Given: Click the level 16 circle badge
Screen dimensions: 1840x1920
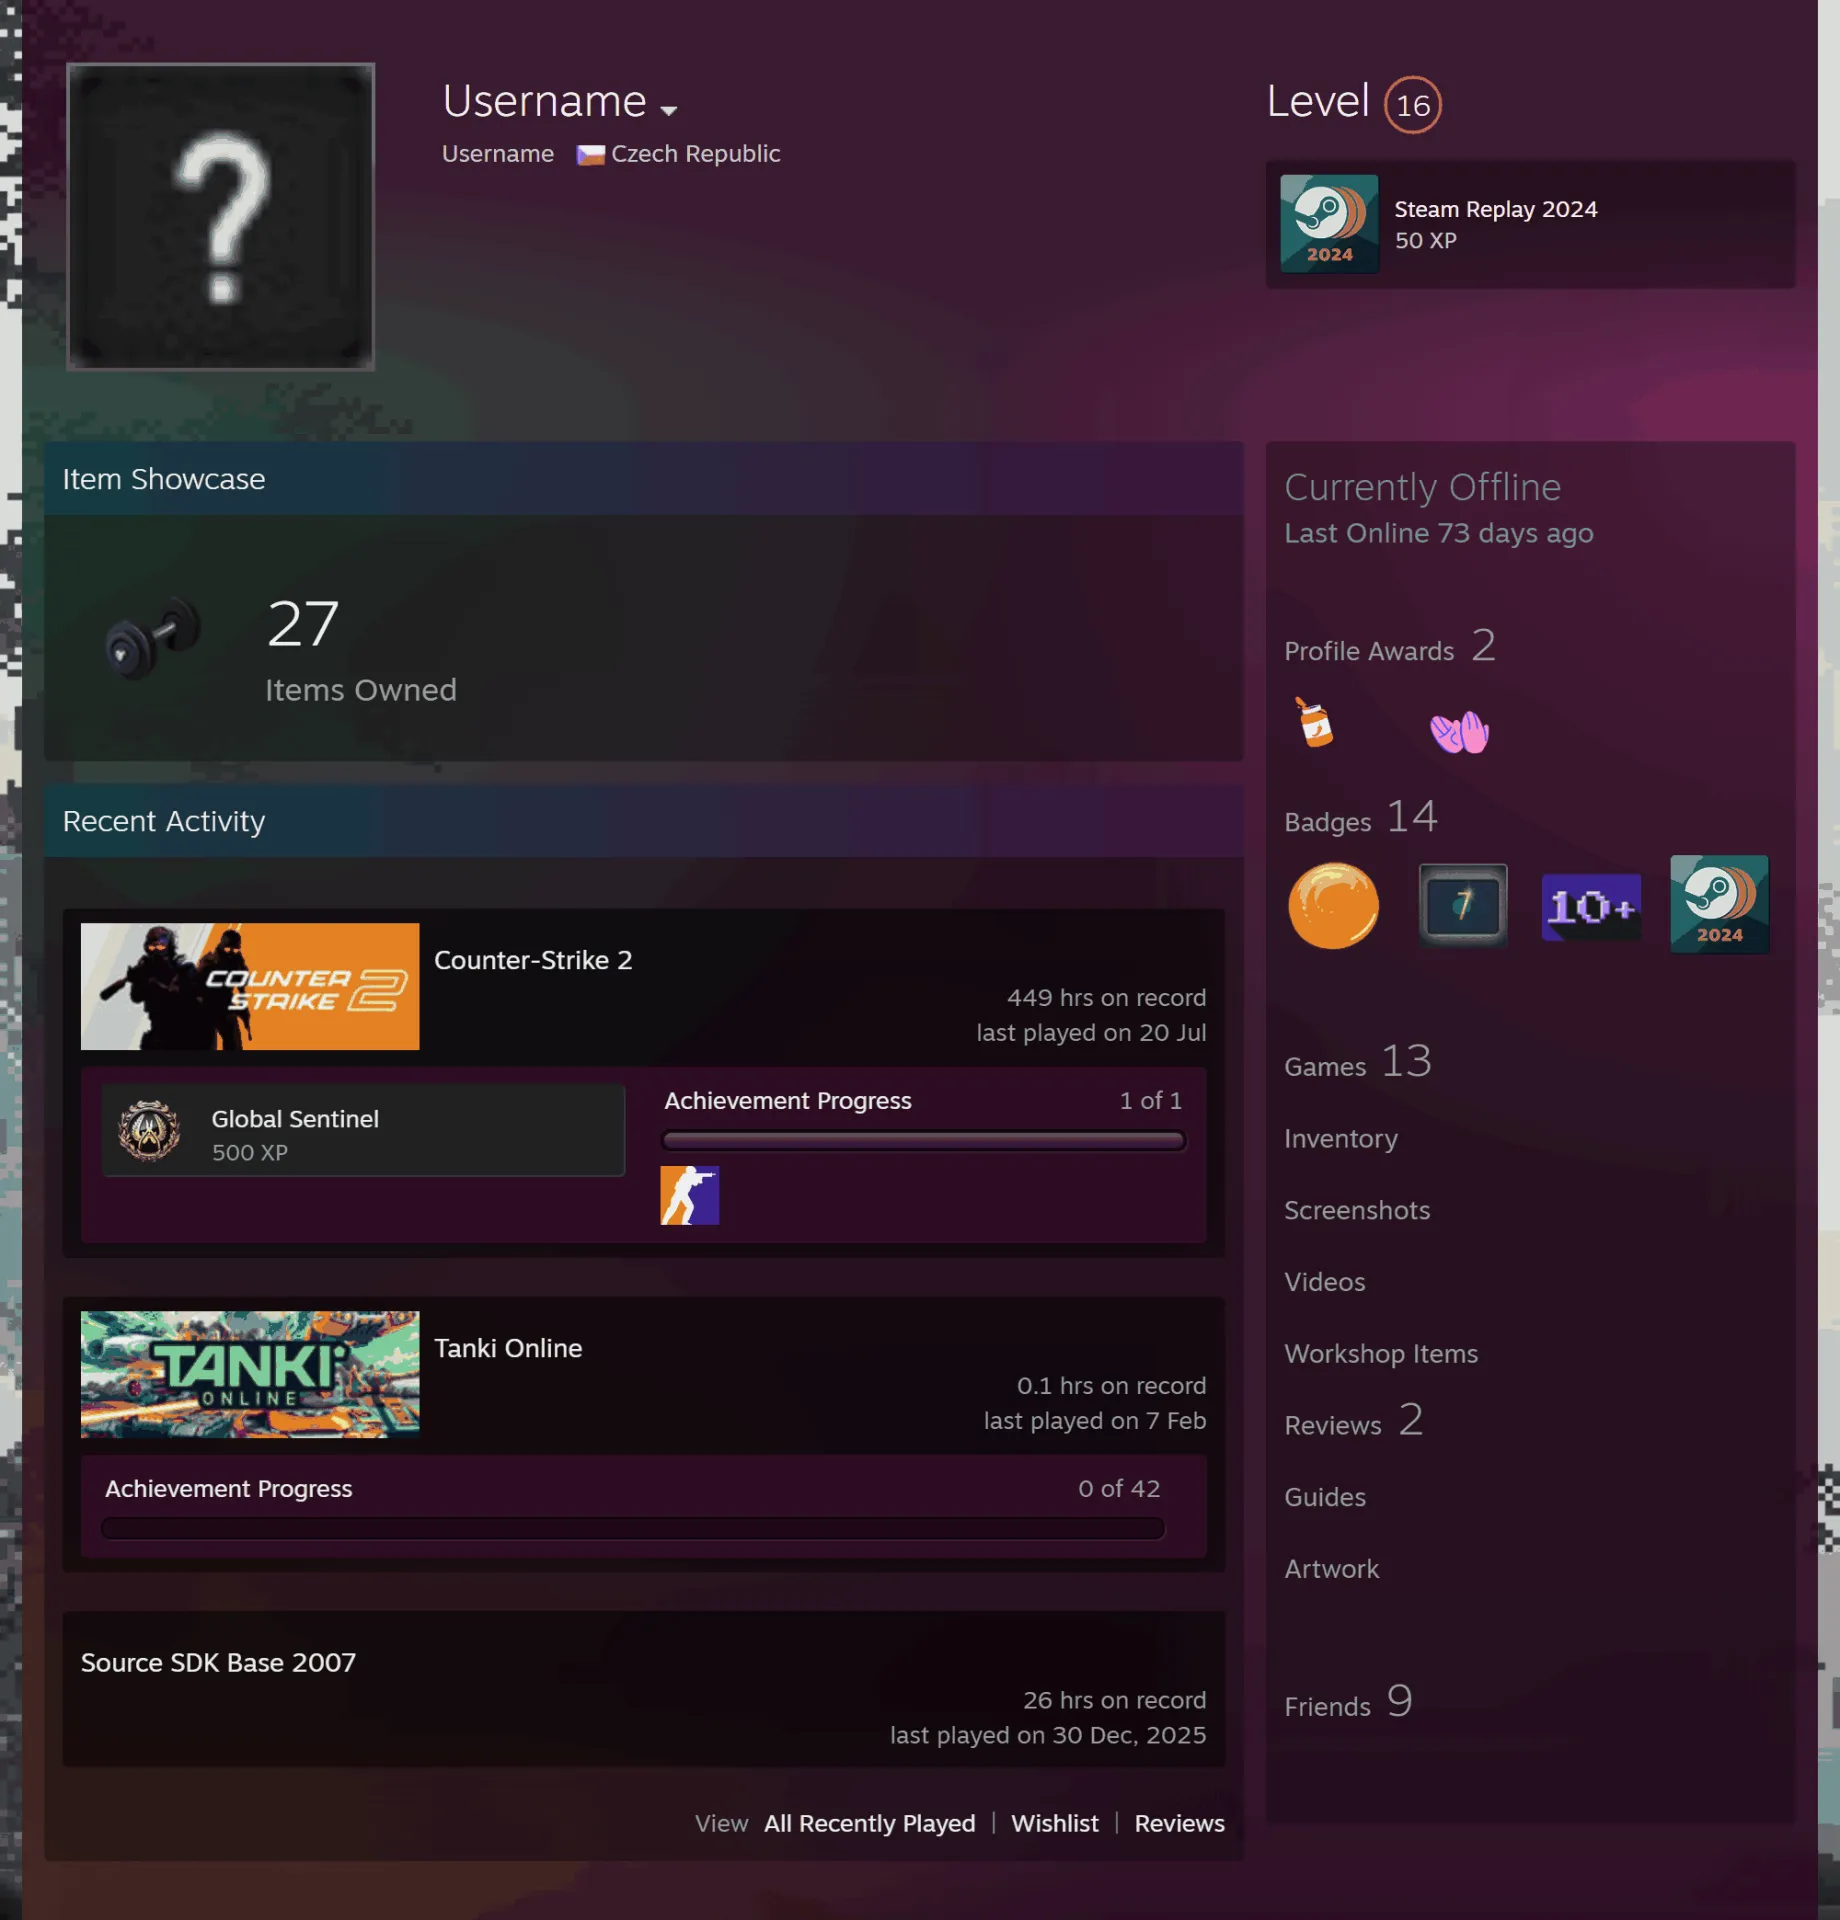Looking at the screenshot, I should click(x=1412, y=105).
